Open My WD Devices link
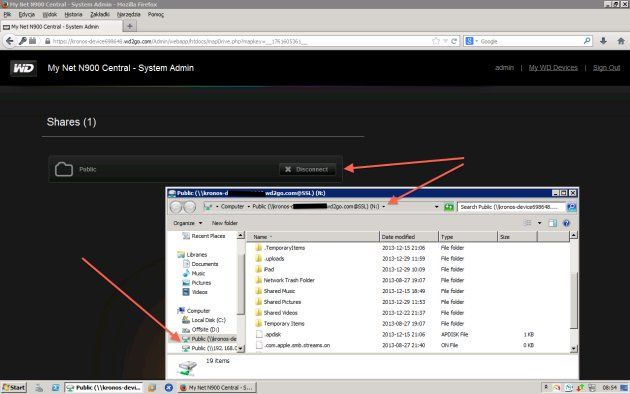 coord(553,68)
